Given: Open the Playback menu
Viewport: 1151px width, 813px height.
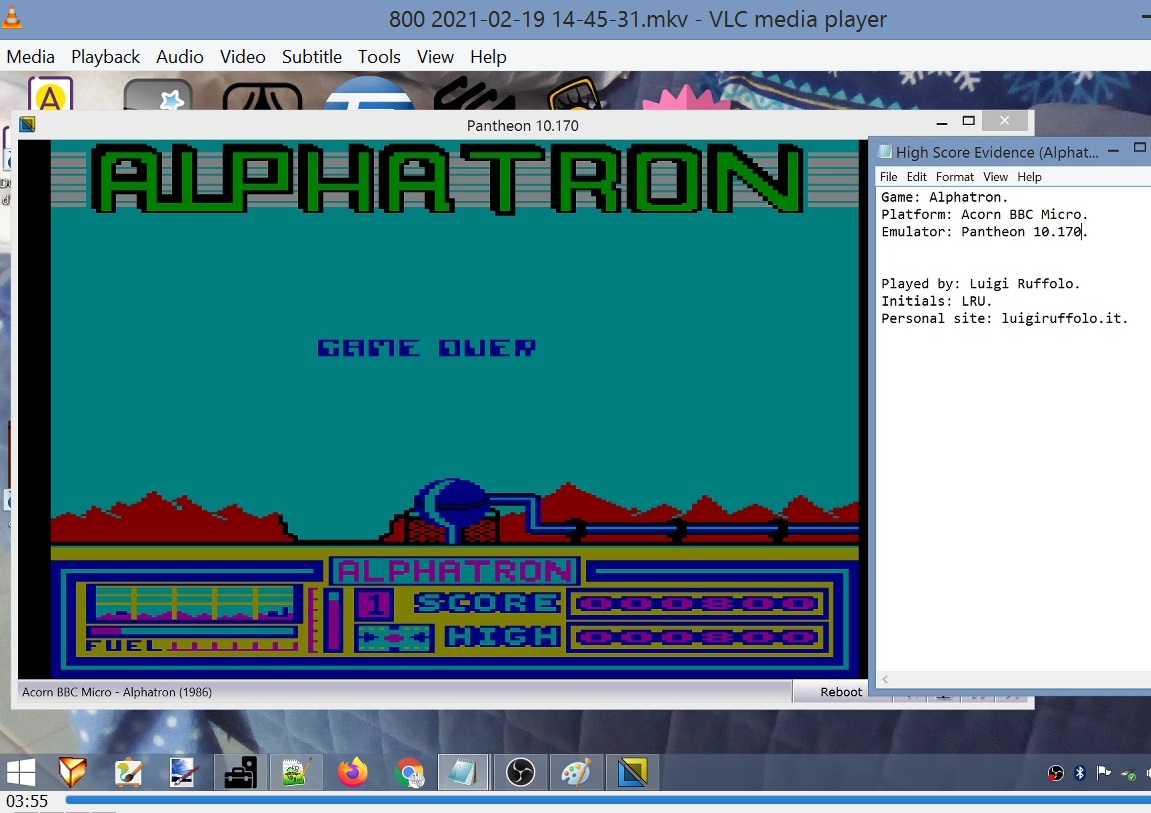Looking at the screenshot, I should [x=105, y=57].
